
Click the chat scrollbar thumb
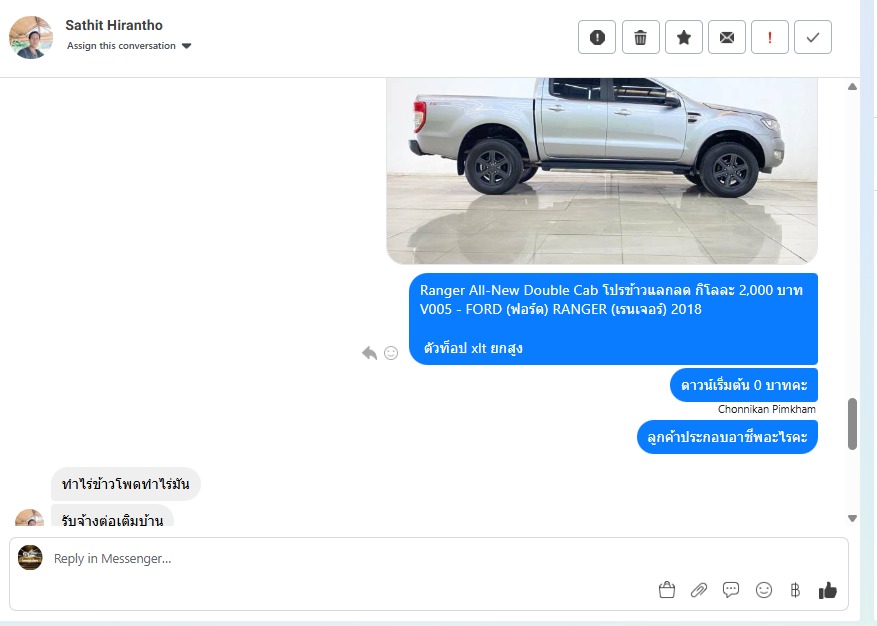coord(852,424)
